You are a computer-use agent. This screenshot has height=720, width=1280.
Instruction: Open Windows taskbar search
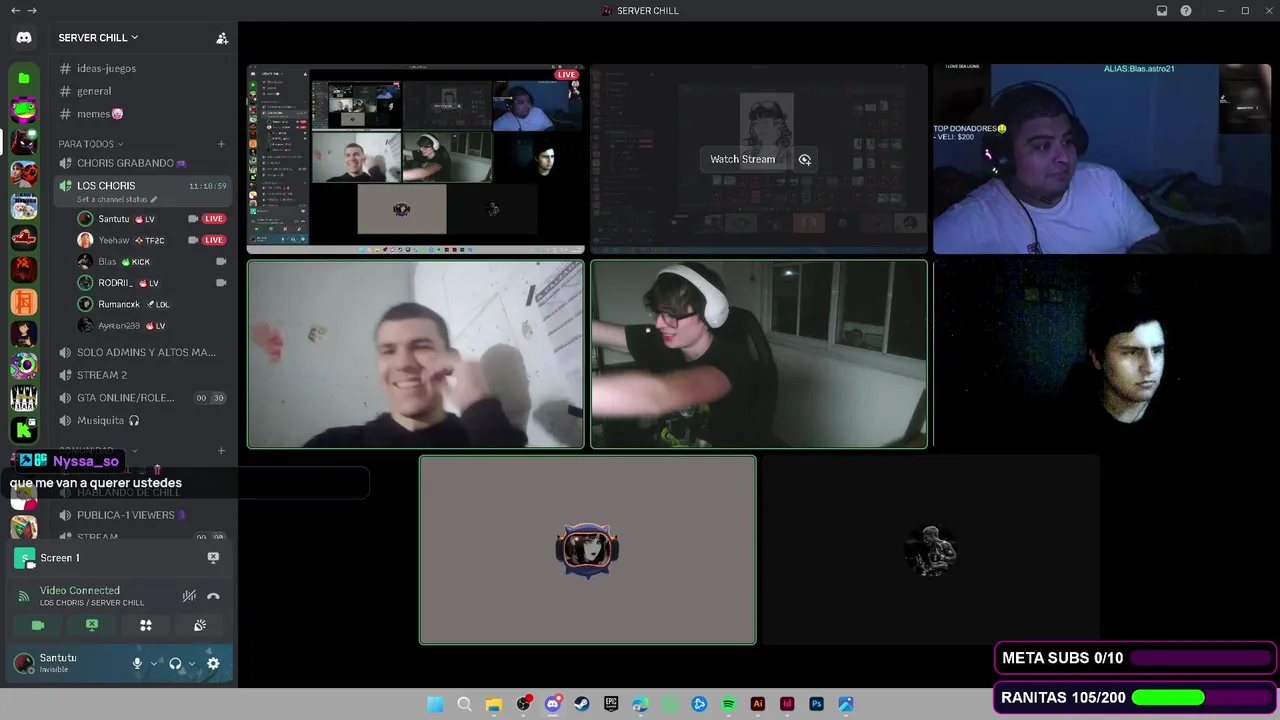coord(464,704)
